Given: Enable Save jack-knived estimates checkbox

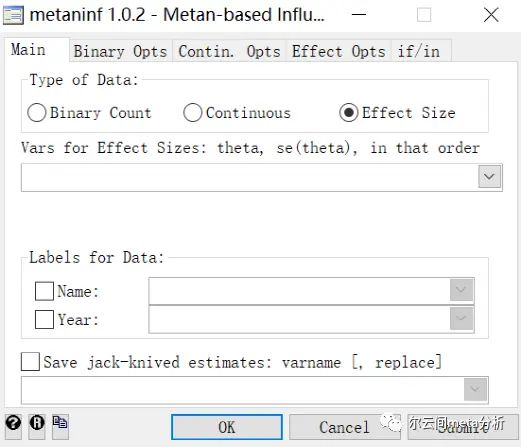Looking at the screenshot, I should point(30,362).
